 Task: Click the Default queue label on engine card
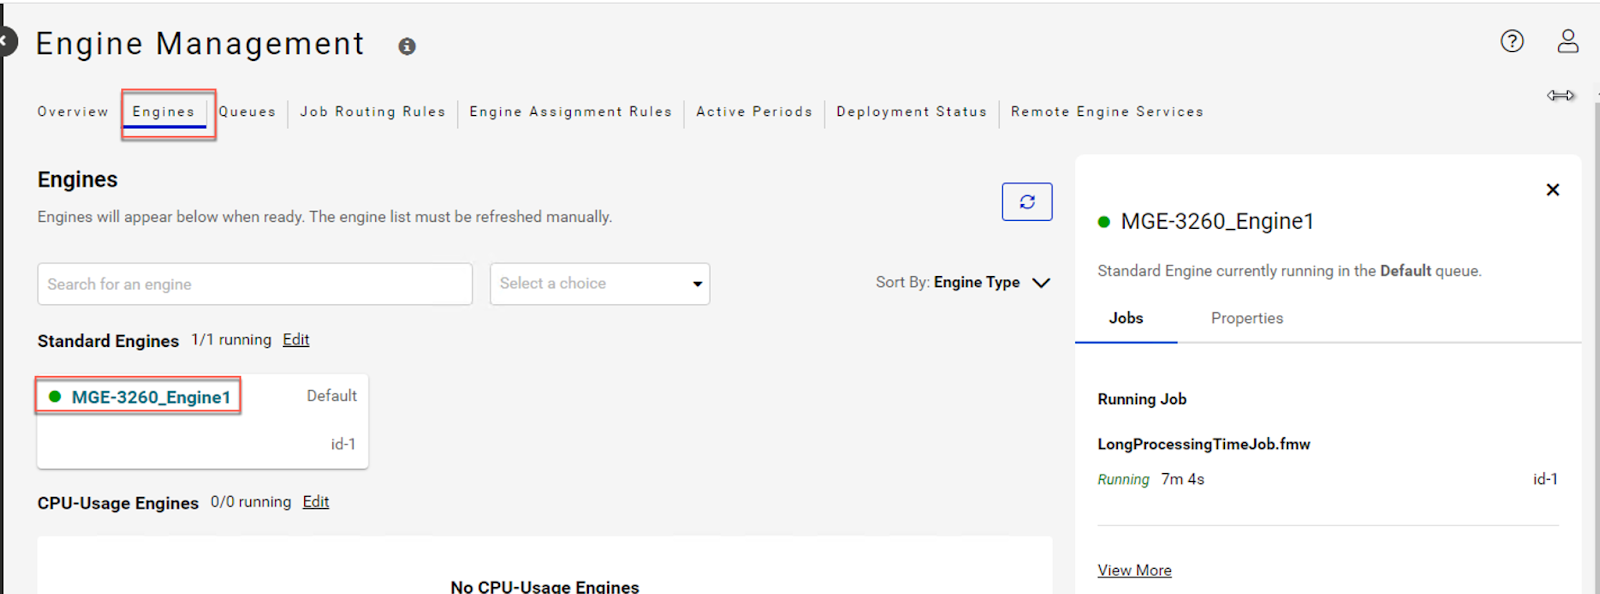pyautogui.click(x=332, y=396)
